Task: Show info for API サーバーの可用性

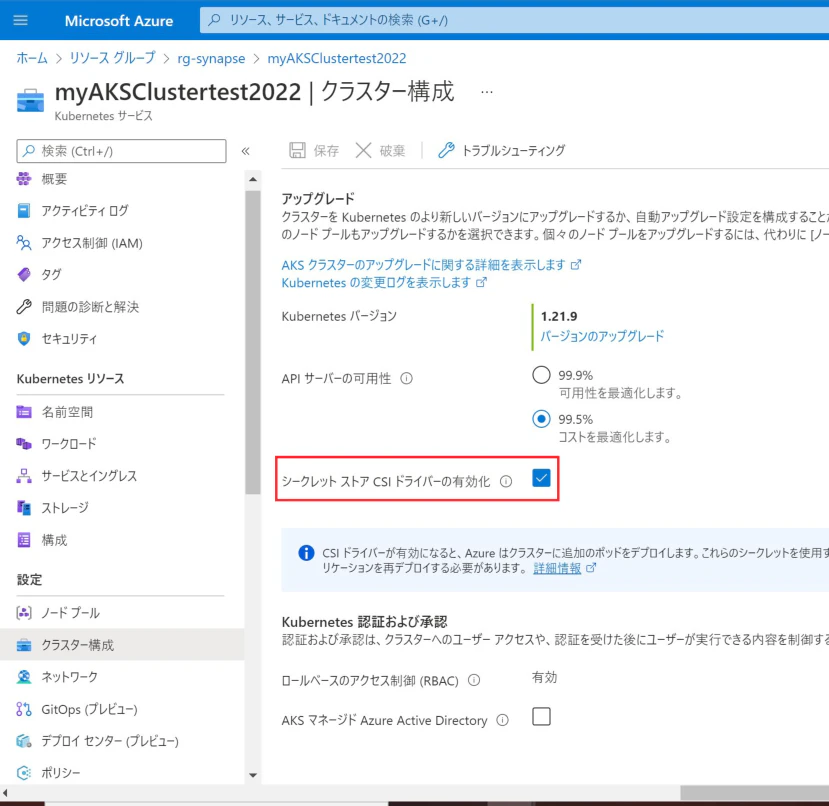Action: coord(406,379)
